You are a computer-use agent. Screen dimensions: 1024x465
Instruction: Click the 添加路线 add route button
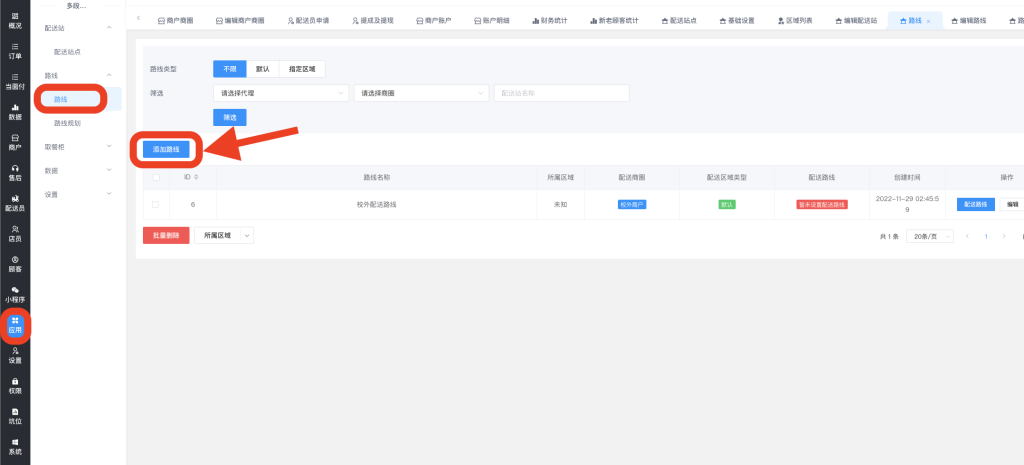166,149
